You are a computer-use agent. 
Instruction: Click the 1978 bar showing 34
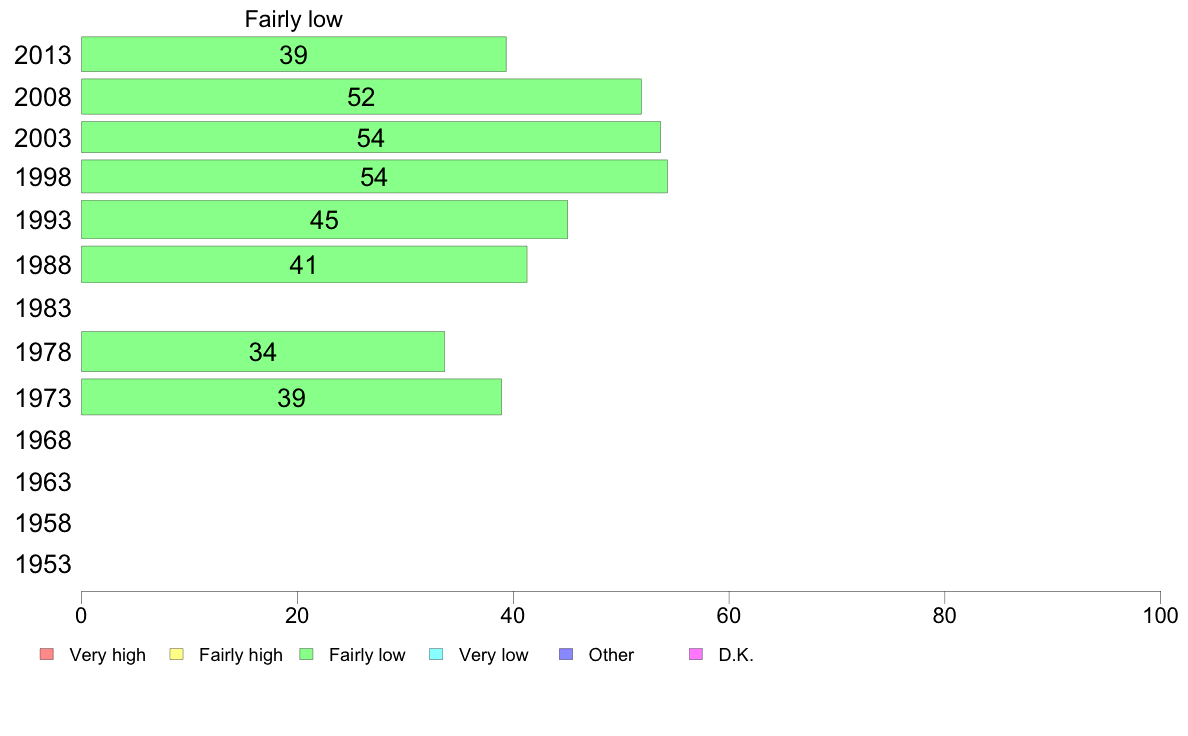click(262, 352)
